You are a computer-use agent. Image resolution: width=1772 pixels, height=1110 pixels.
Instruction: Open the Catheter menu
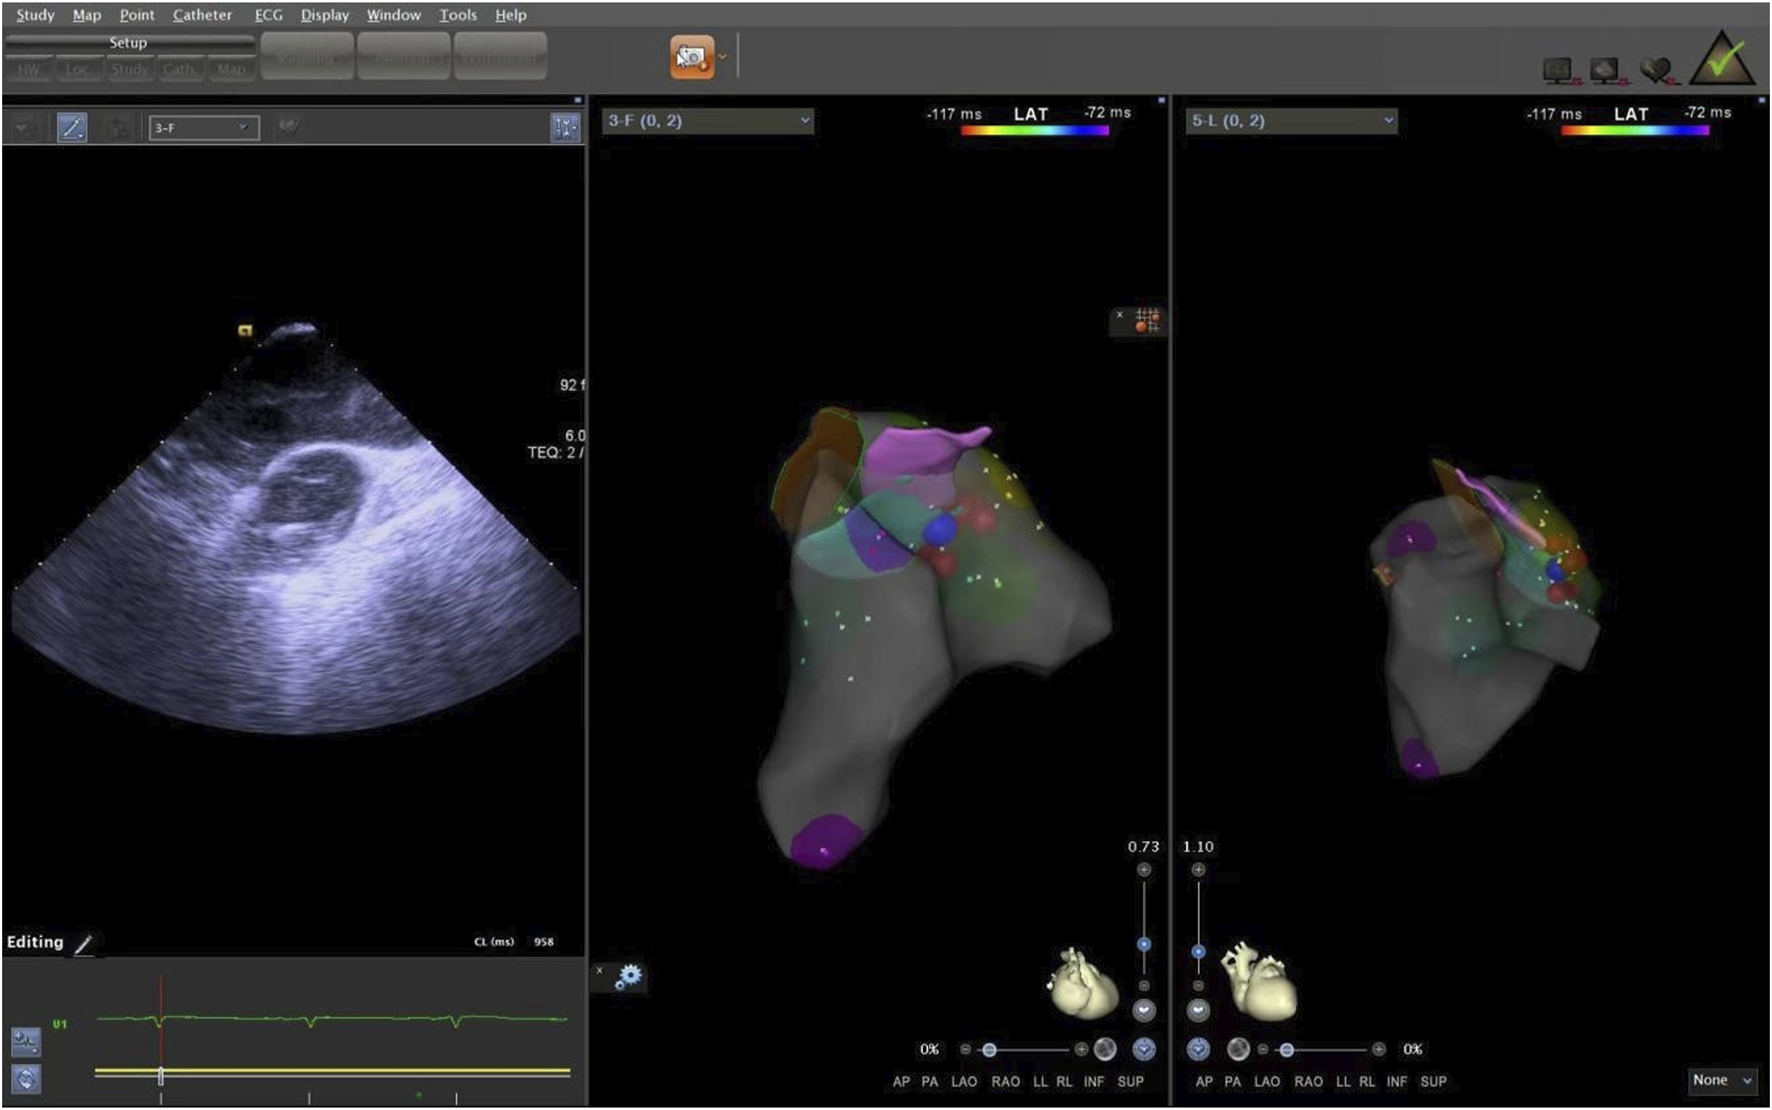(202, 15)
